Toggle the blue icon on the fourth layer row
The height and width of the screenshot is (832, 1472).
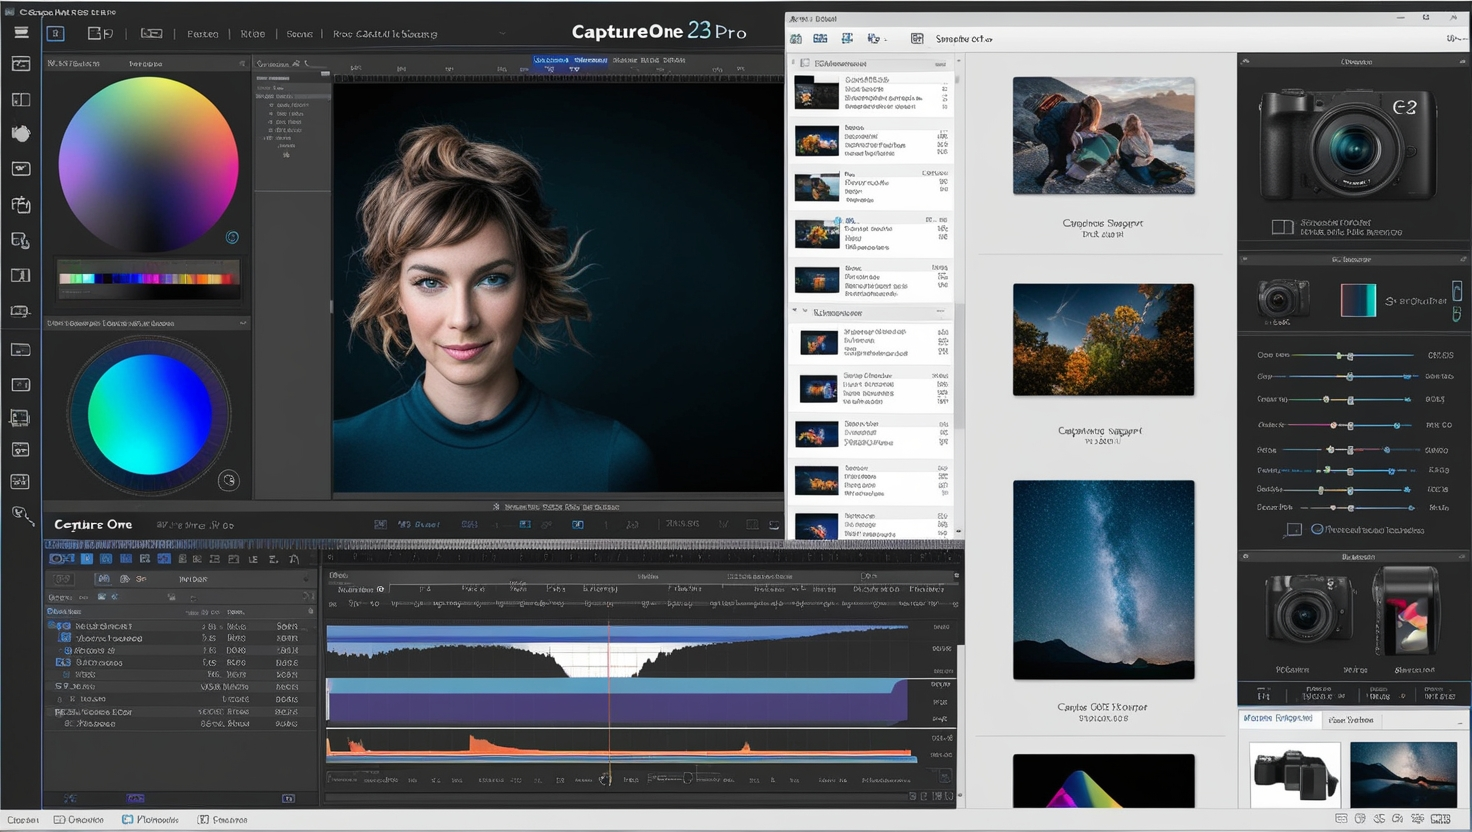coord(63,662)
